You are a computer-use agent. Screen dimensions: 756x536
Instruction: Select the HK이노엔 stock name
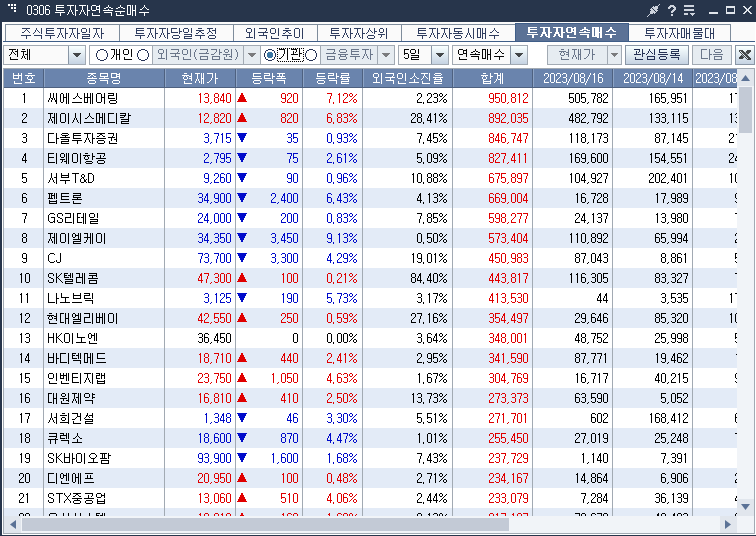pyautogui.click(x=73, y=338)
